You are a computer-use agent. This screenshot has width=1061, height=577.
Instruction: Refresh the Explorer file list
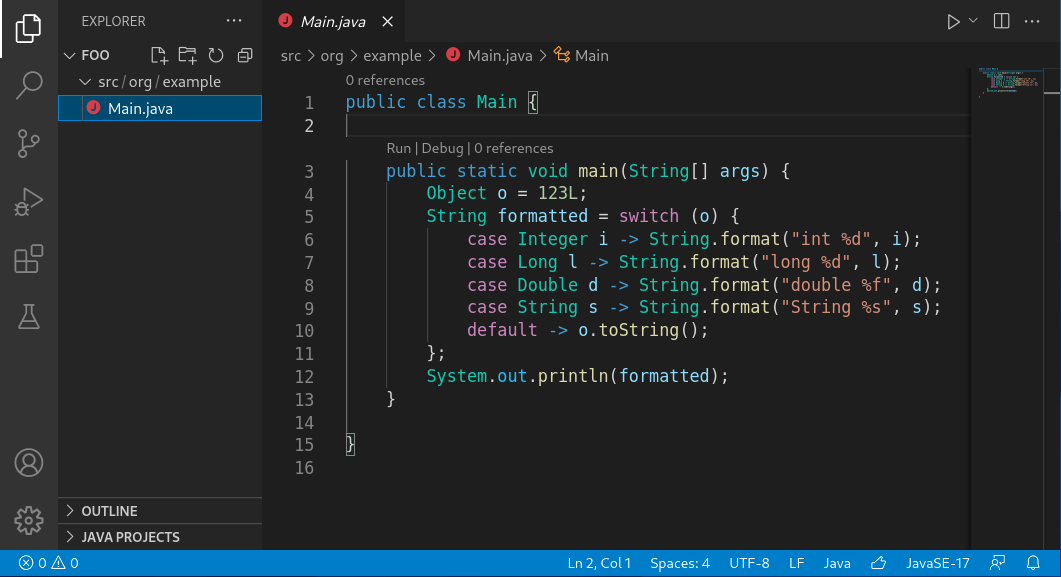click(x=215, y=55)
